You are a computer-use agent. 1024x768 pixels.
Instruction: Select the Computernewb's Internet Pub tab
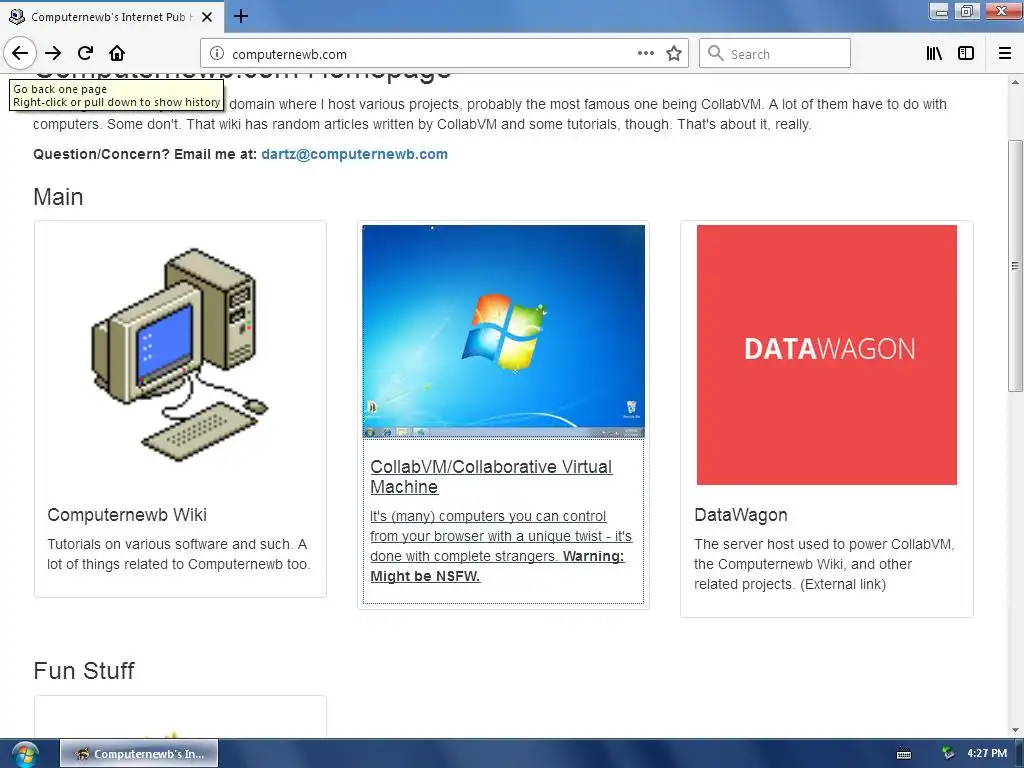pyautogui.click(x=111, y=17)
